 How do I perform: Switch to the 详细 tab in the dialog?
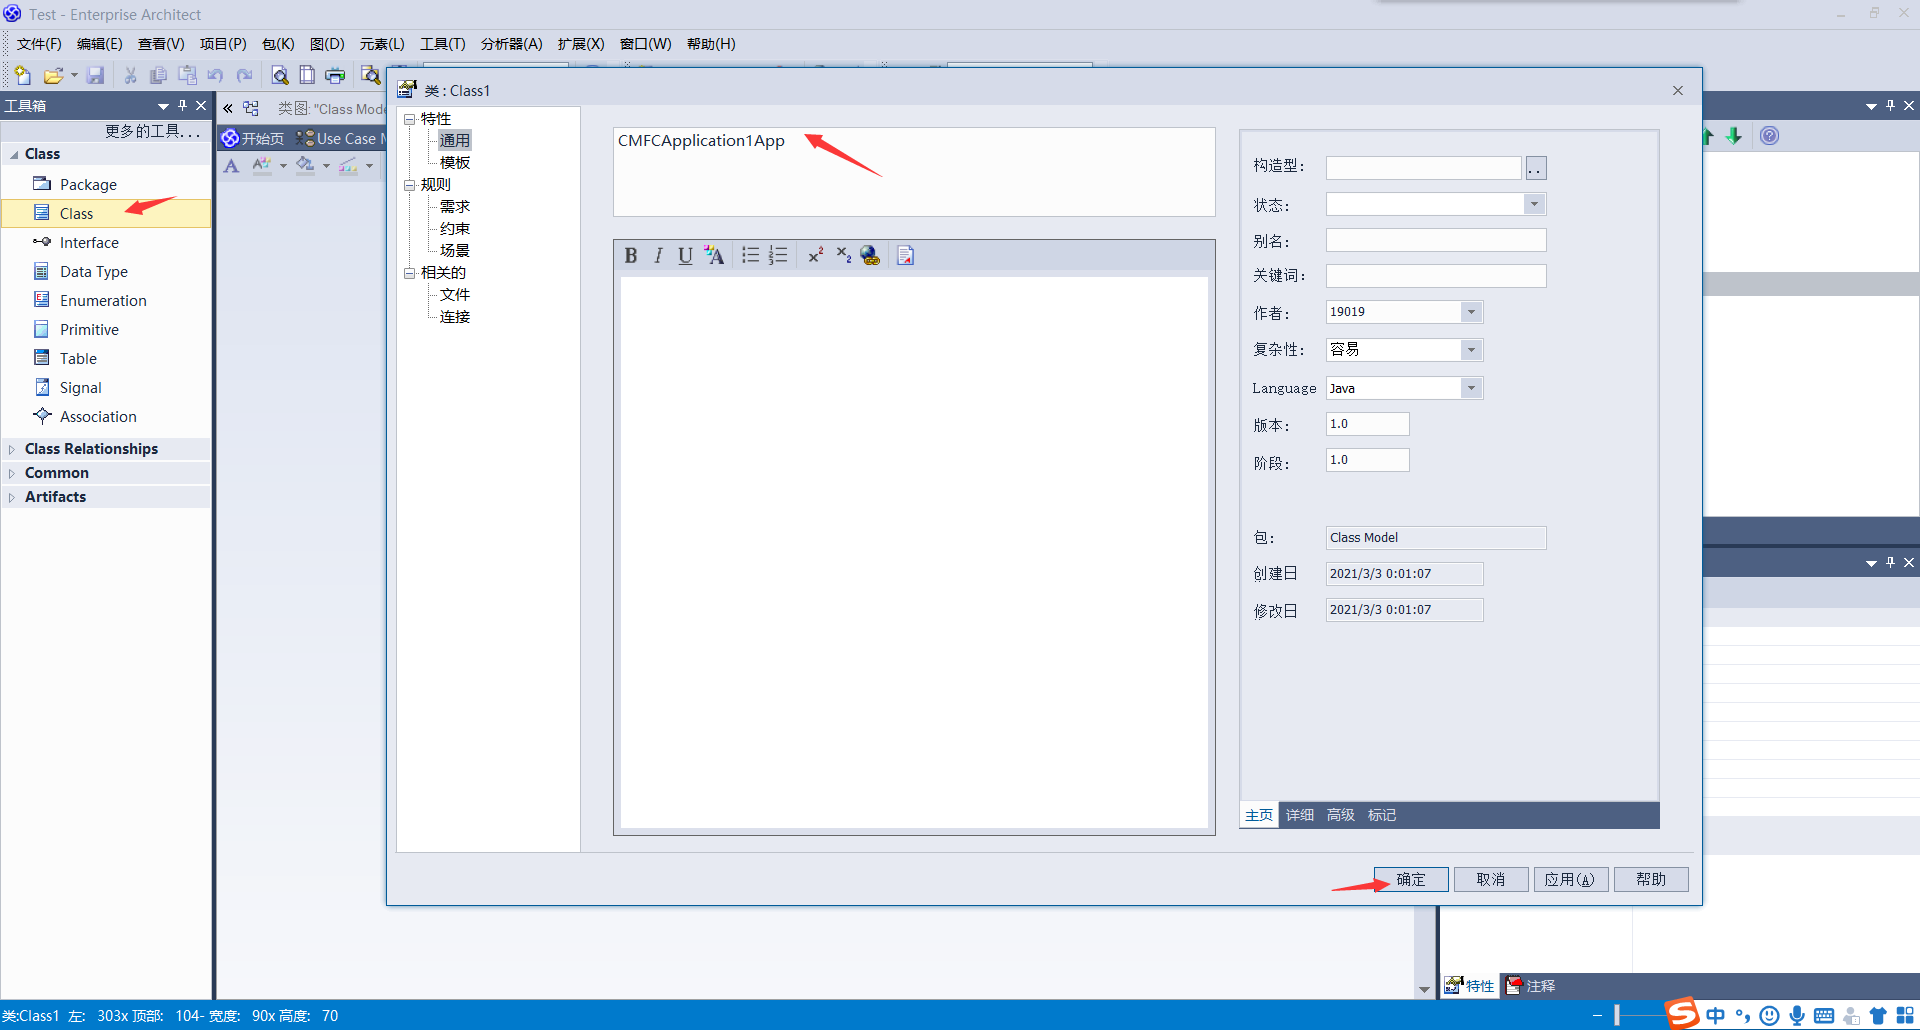(x=1299, y=814)
